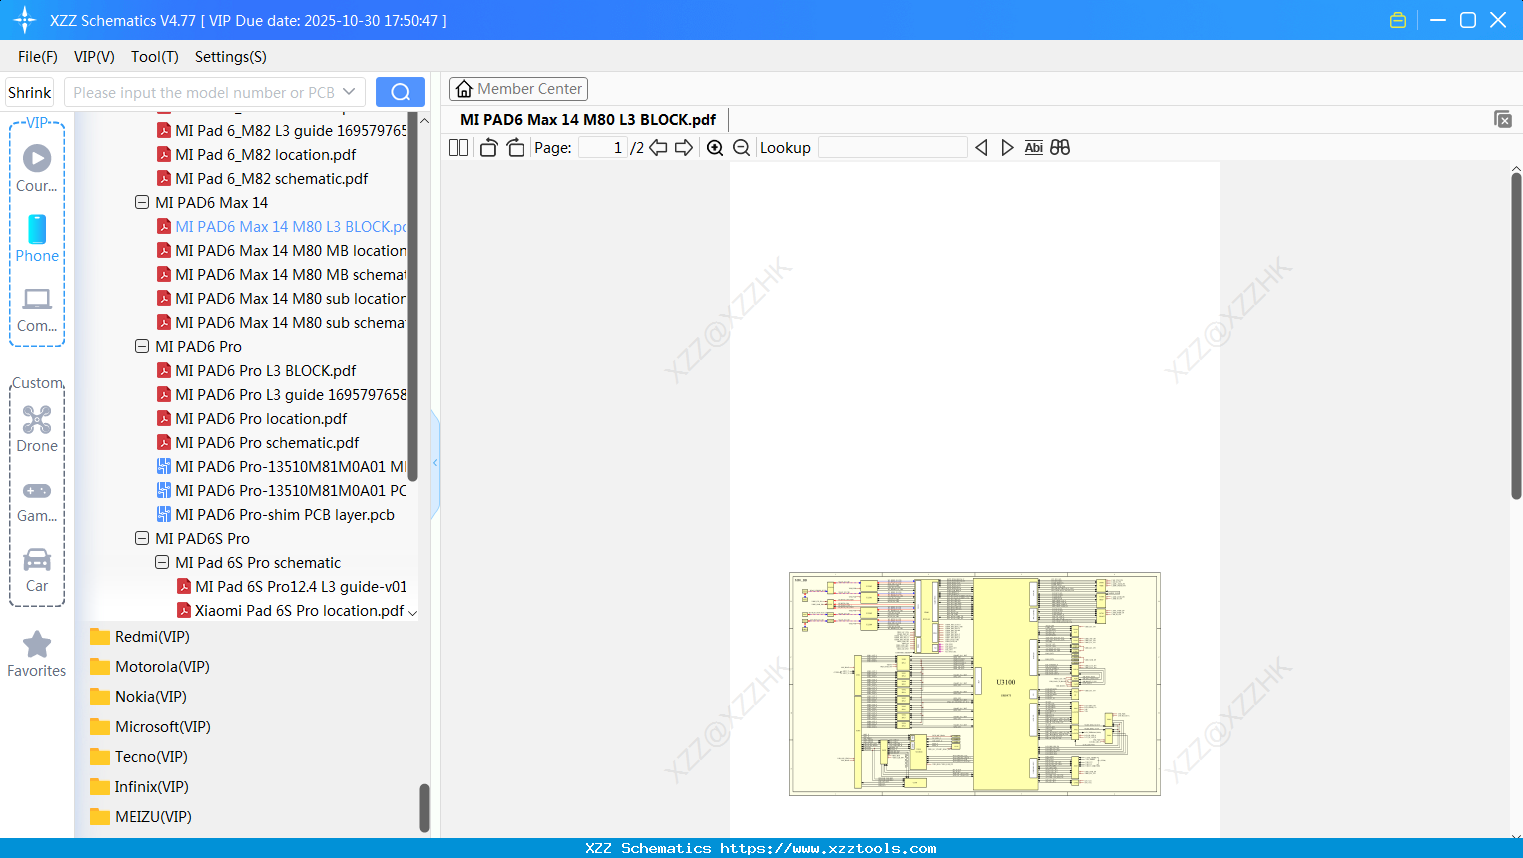Screen dimensions: 1523x858
Task: Click the binoculars search icon
Action: 1060,148
